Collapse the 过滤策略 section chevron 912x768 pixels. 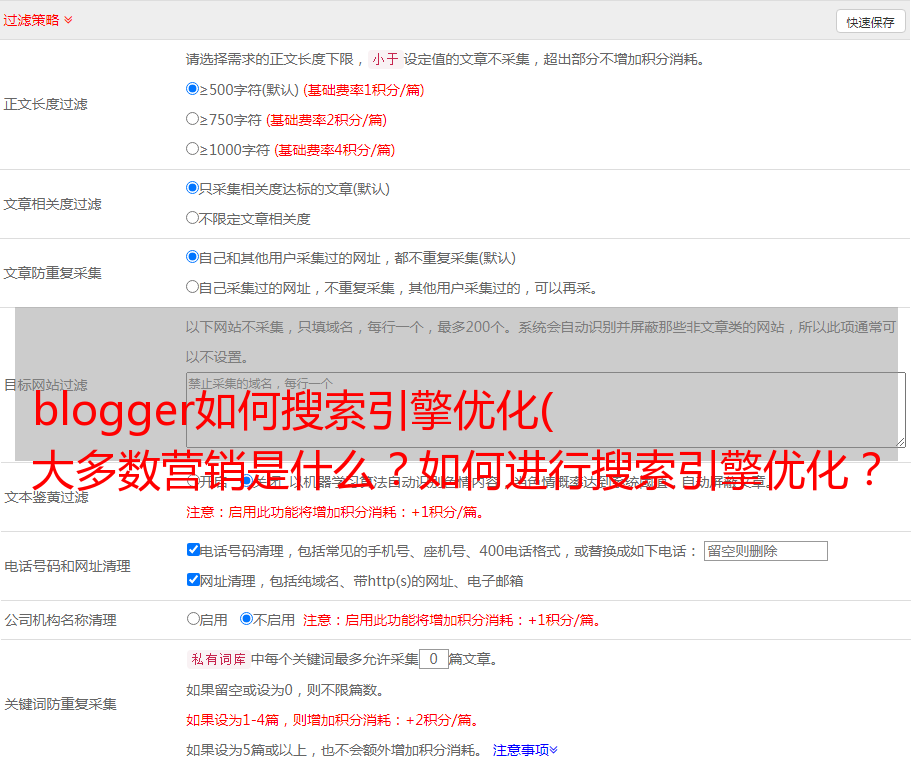click(x=68, y=20)
